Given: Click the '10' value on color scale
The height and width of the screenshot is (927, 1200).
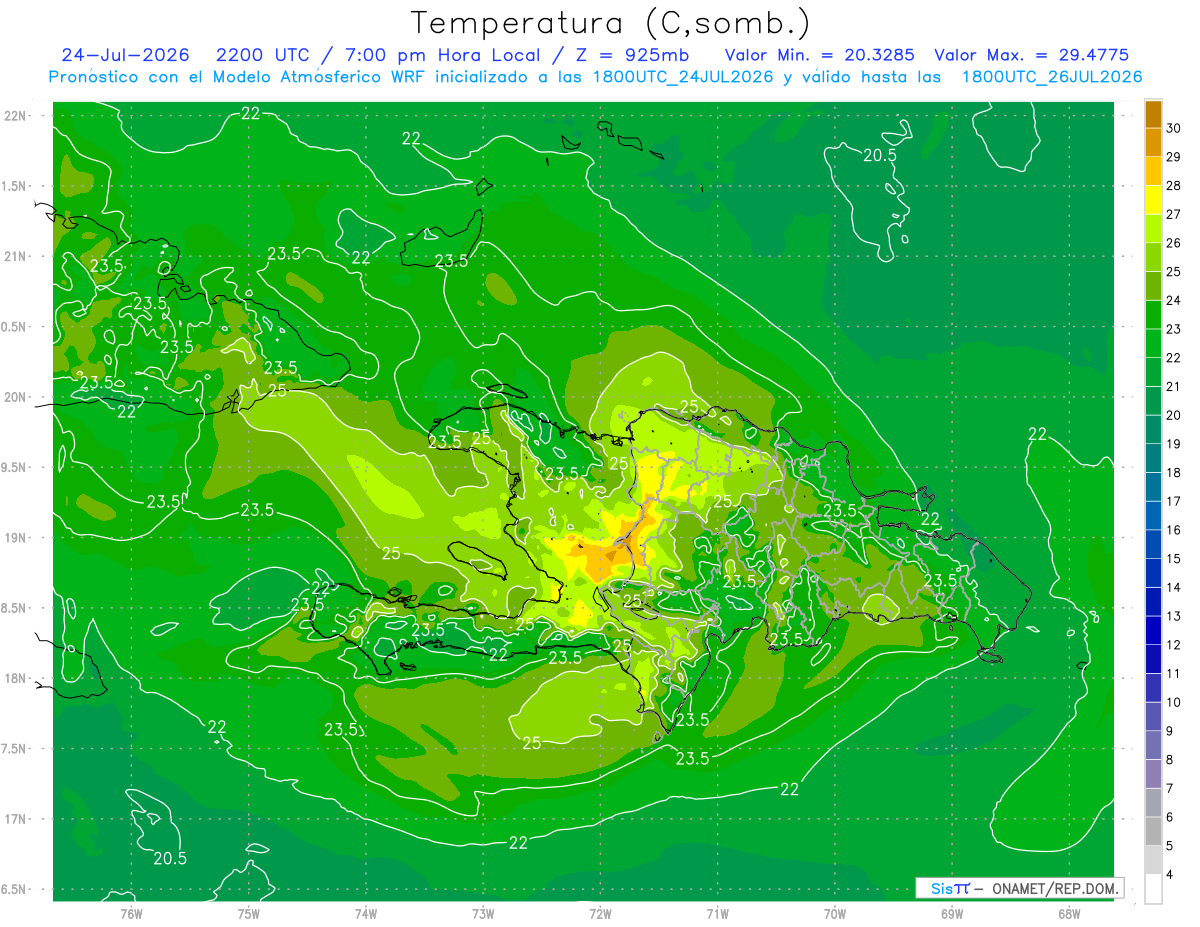Looking at the screenshot, I should [x=1174, y=703].
